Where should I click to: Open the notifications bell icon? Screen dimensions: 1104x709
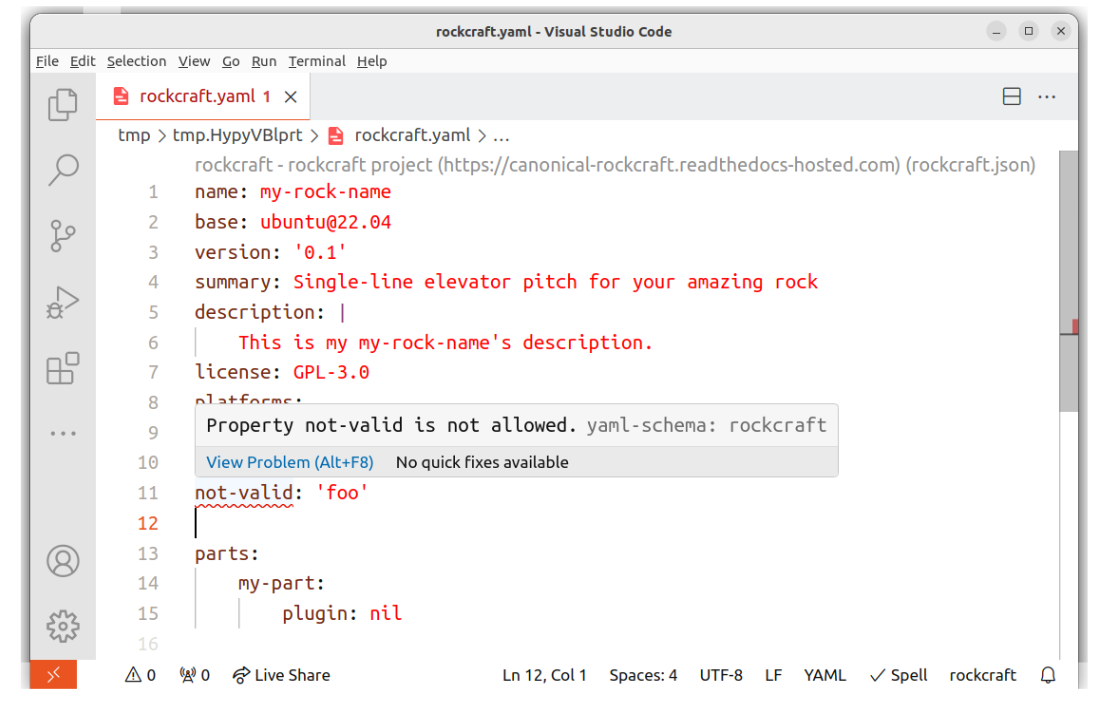[x=1048, y=675]
